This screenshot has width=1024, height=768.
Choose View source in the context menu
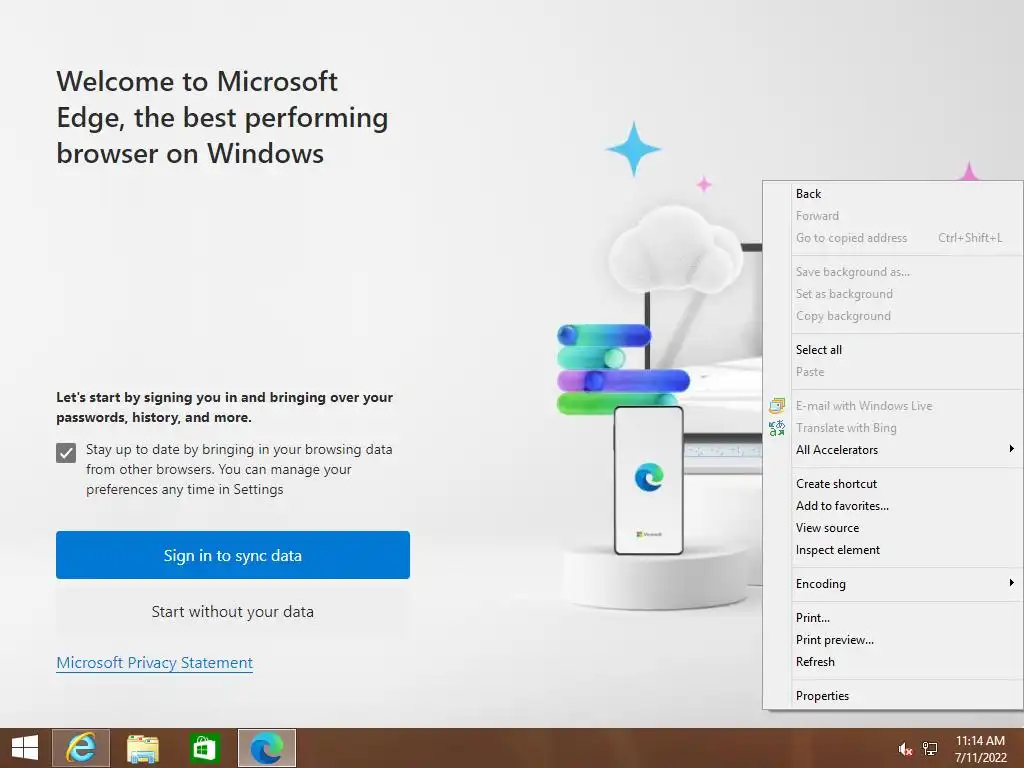[x=893, y=528]
